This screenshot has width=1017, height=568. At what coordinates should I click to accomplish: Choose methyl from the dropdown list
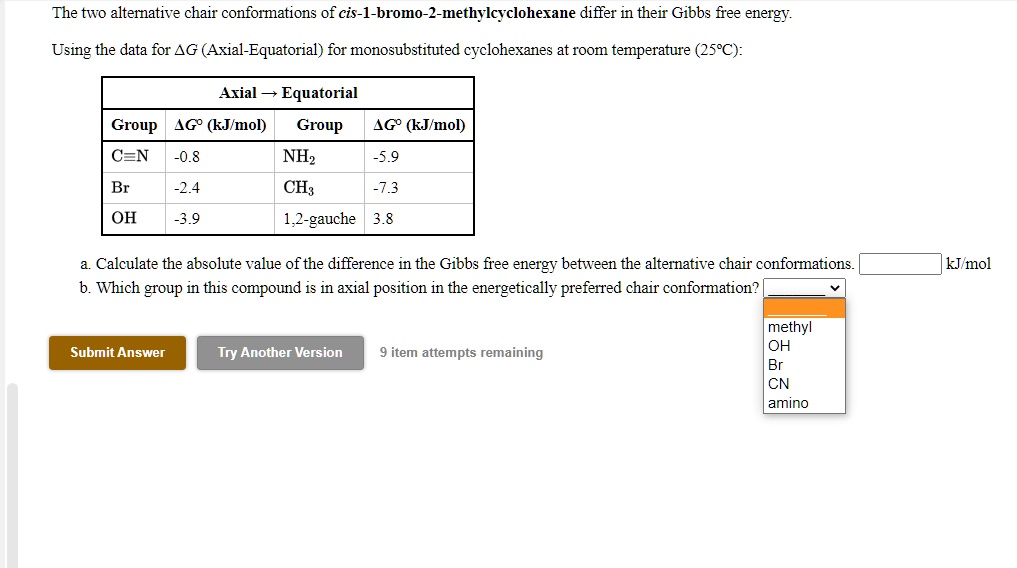(790, 327)
